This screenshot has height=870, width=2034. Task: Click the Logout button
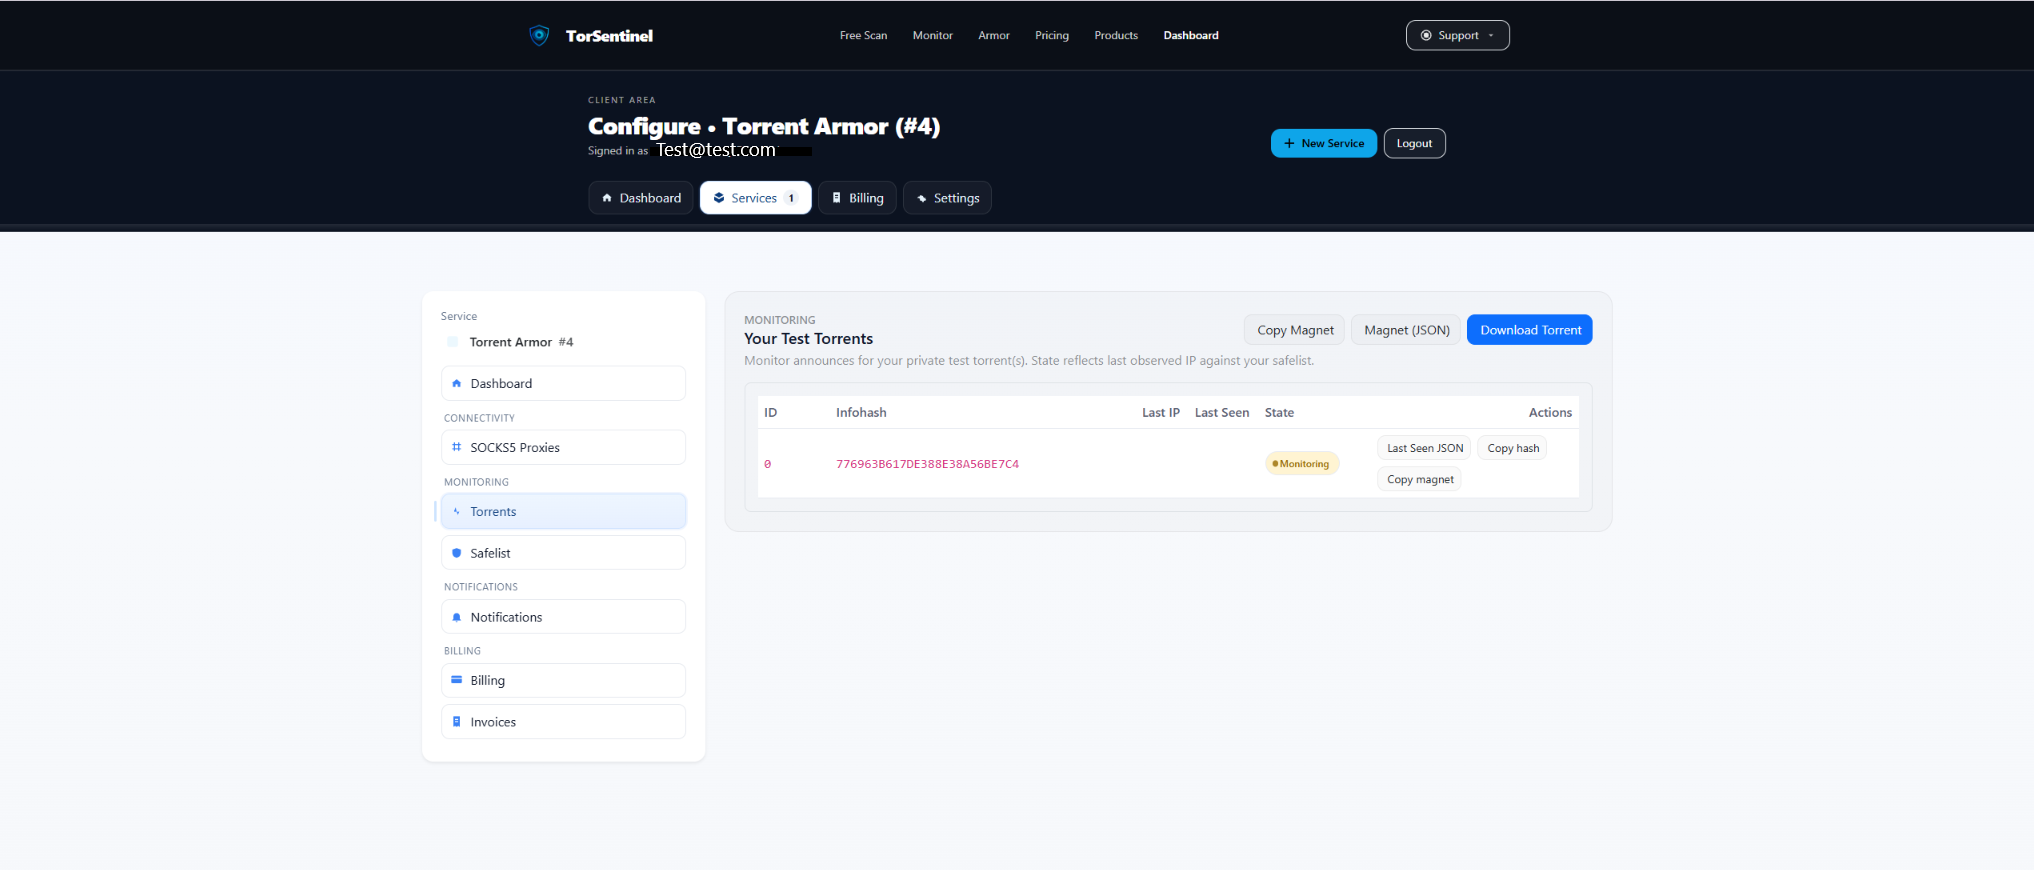pos(1414,143)
